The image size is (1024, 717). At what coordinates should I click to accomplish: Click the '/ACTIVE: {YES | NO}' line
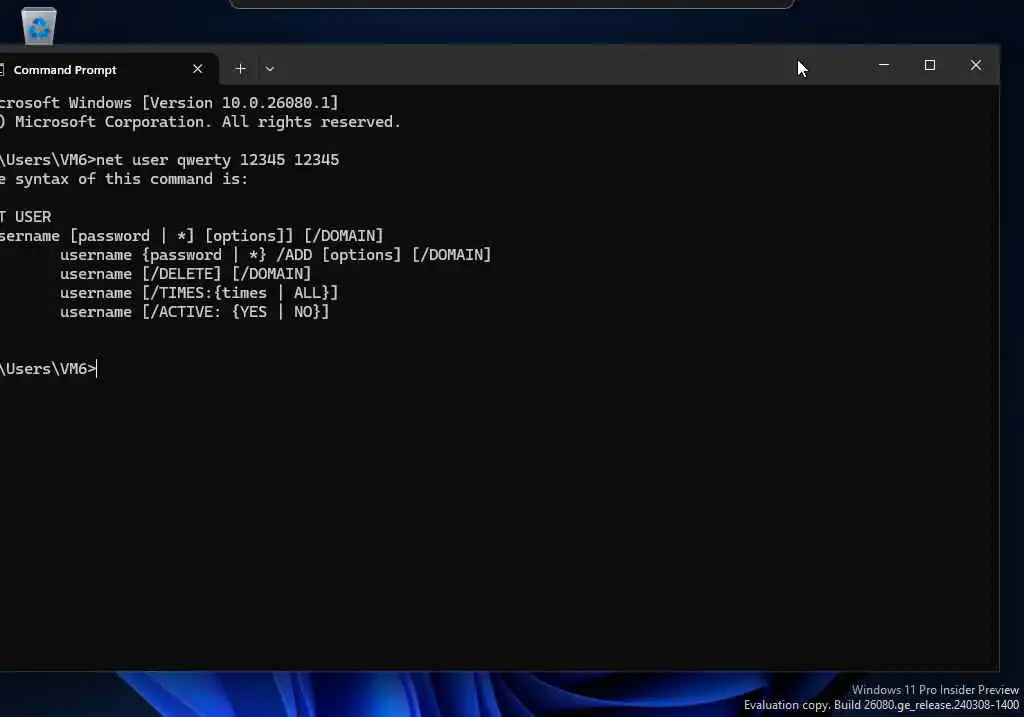(x=195, y=311)
